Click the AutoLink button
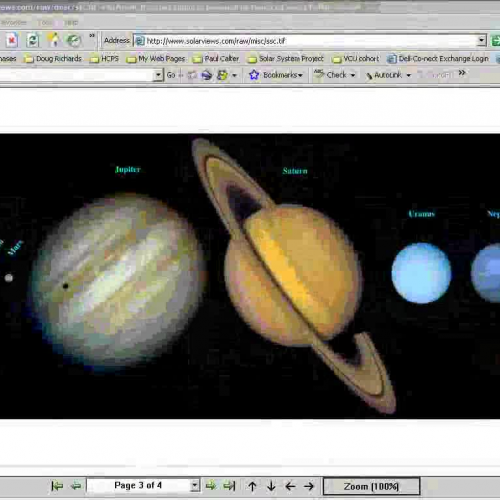The height and width of the screenshot is (500, 500). point(384,75)
